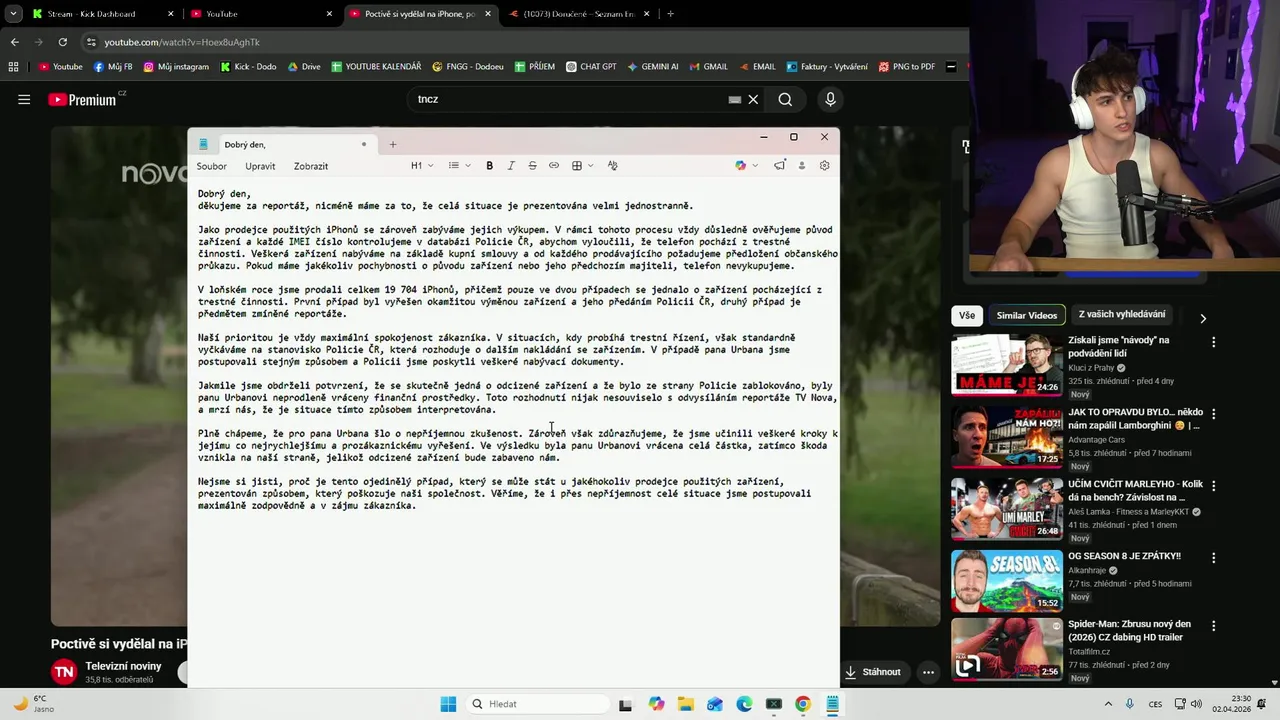Open options for 'UČÍM CVIČIT MARLEYHO' video
This screenshot has height=720, width=1280.
1214,486
